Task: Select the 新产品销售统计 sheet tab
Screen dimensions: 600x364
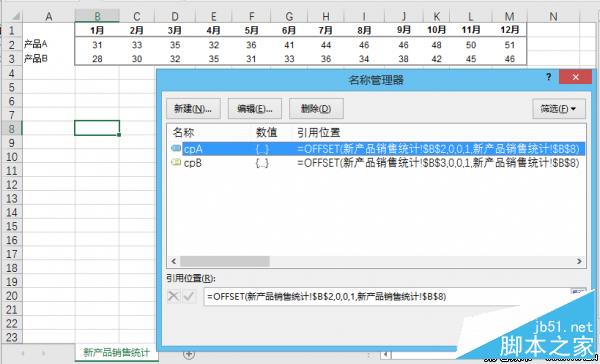Action: pos(116,353)
